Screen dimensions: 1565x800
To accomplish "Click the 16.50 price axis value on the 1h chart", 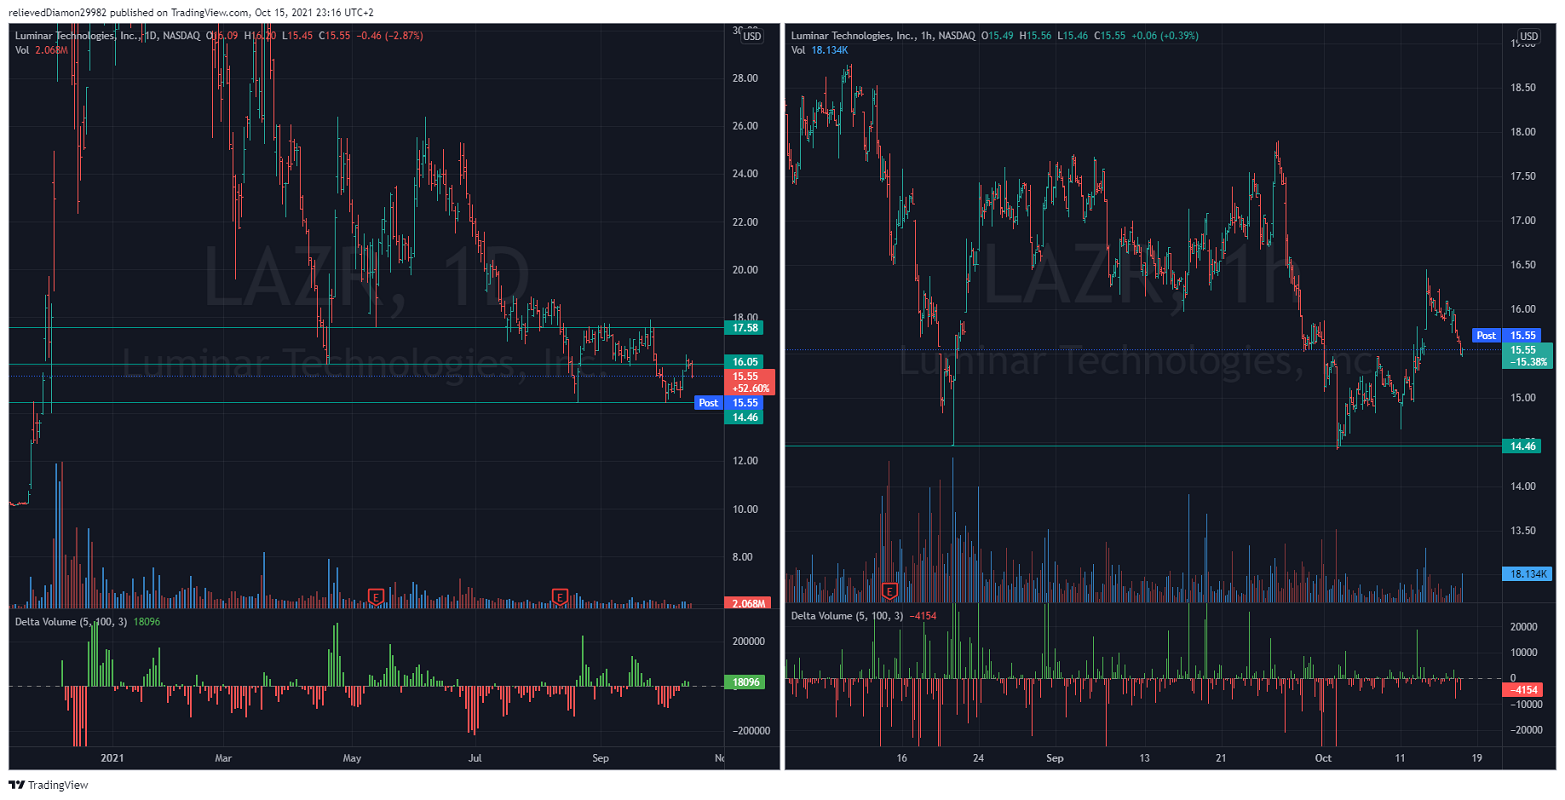I will click(x=1523, y=265).
